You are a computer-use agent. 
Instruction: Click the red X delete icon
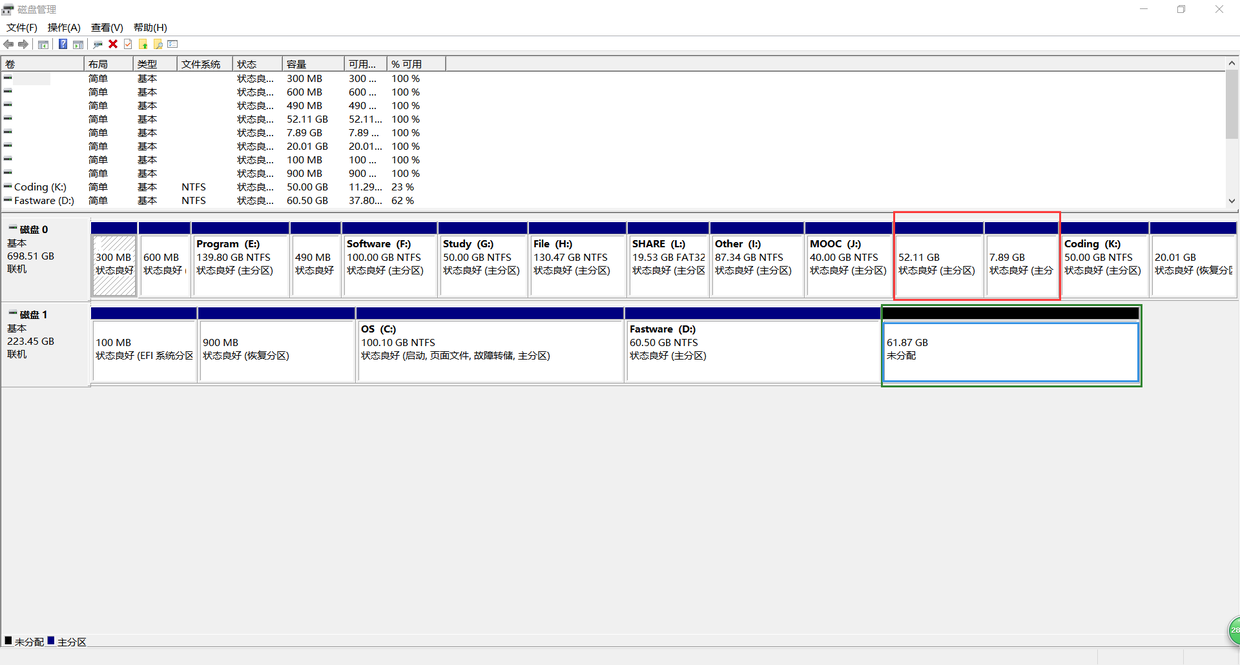[x=113, y=44]
